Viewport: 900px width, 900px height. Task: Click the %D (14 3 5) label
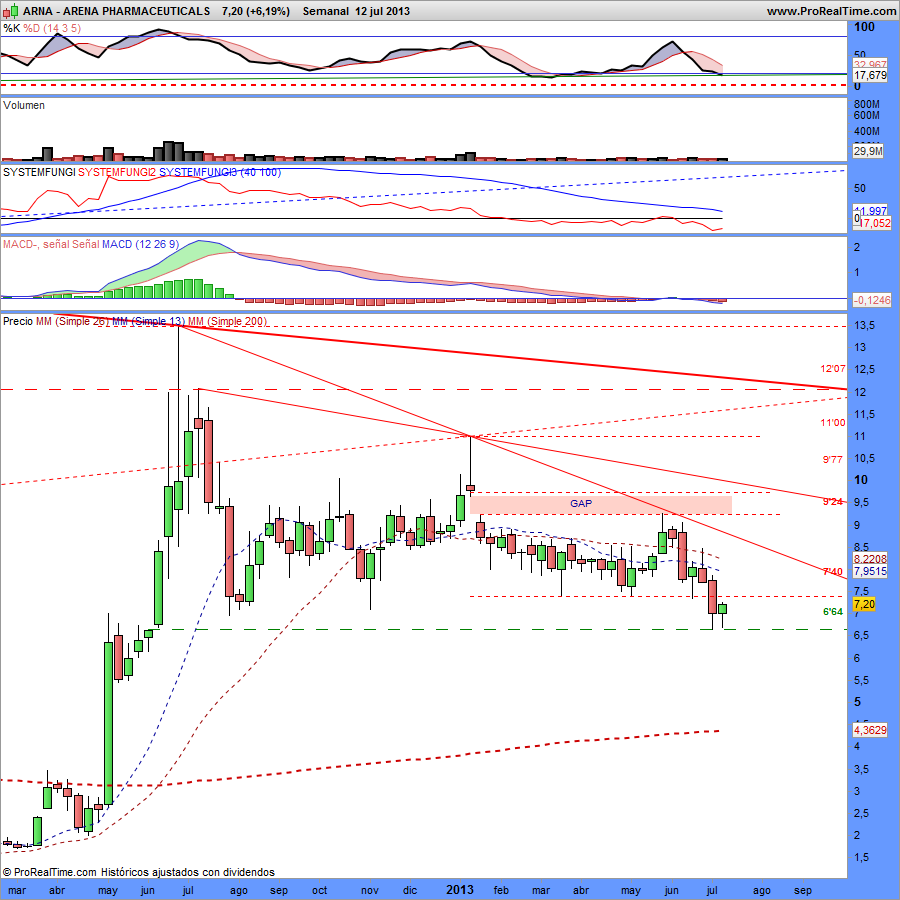(x=52, y=28)
